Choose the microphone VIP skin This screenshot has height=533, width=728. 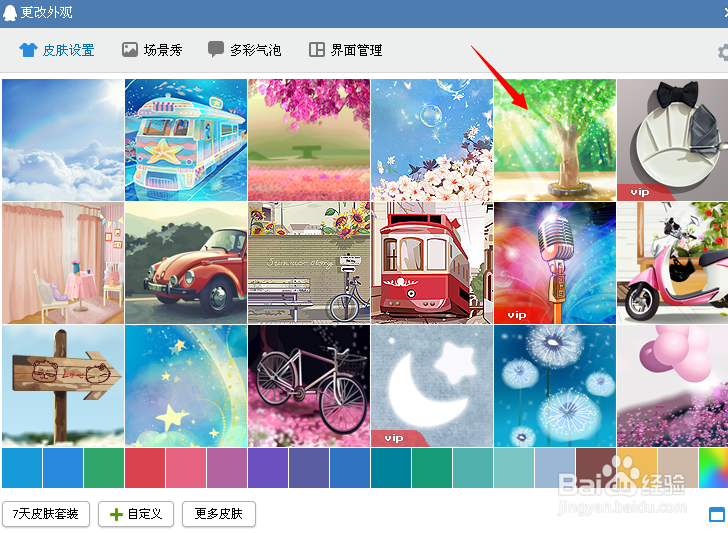coord(555,263)
